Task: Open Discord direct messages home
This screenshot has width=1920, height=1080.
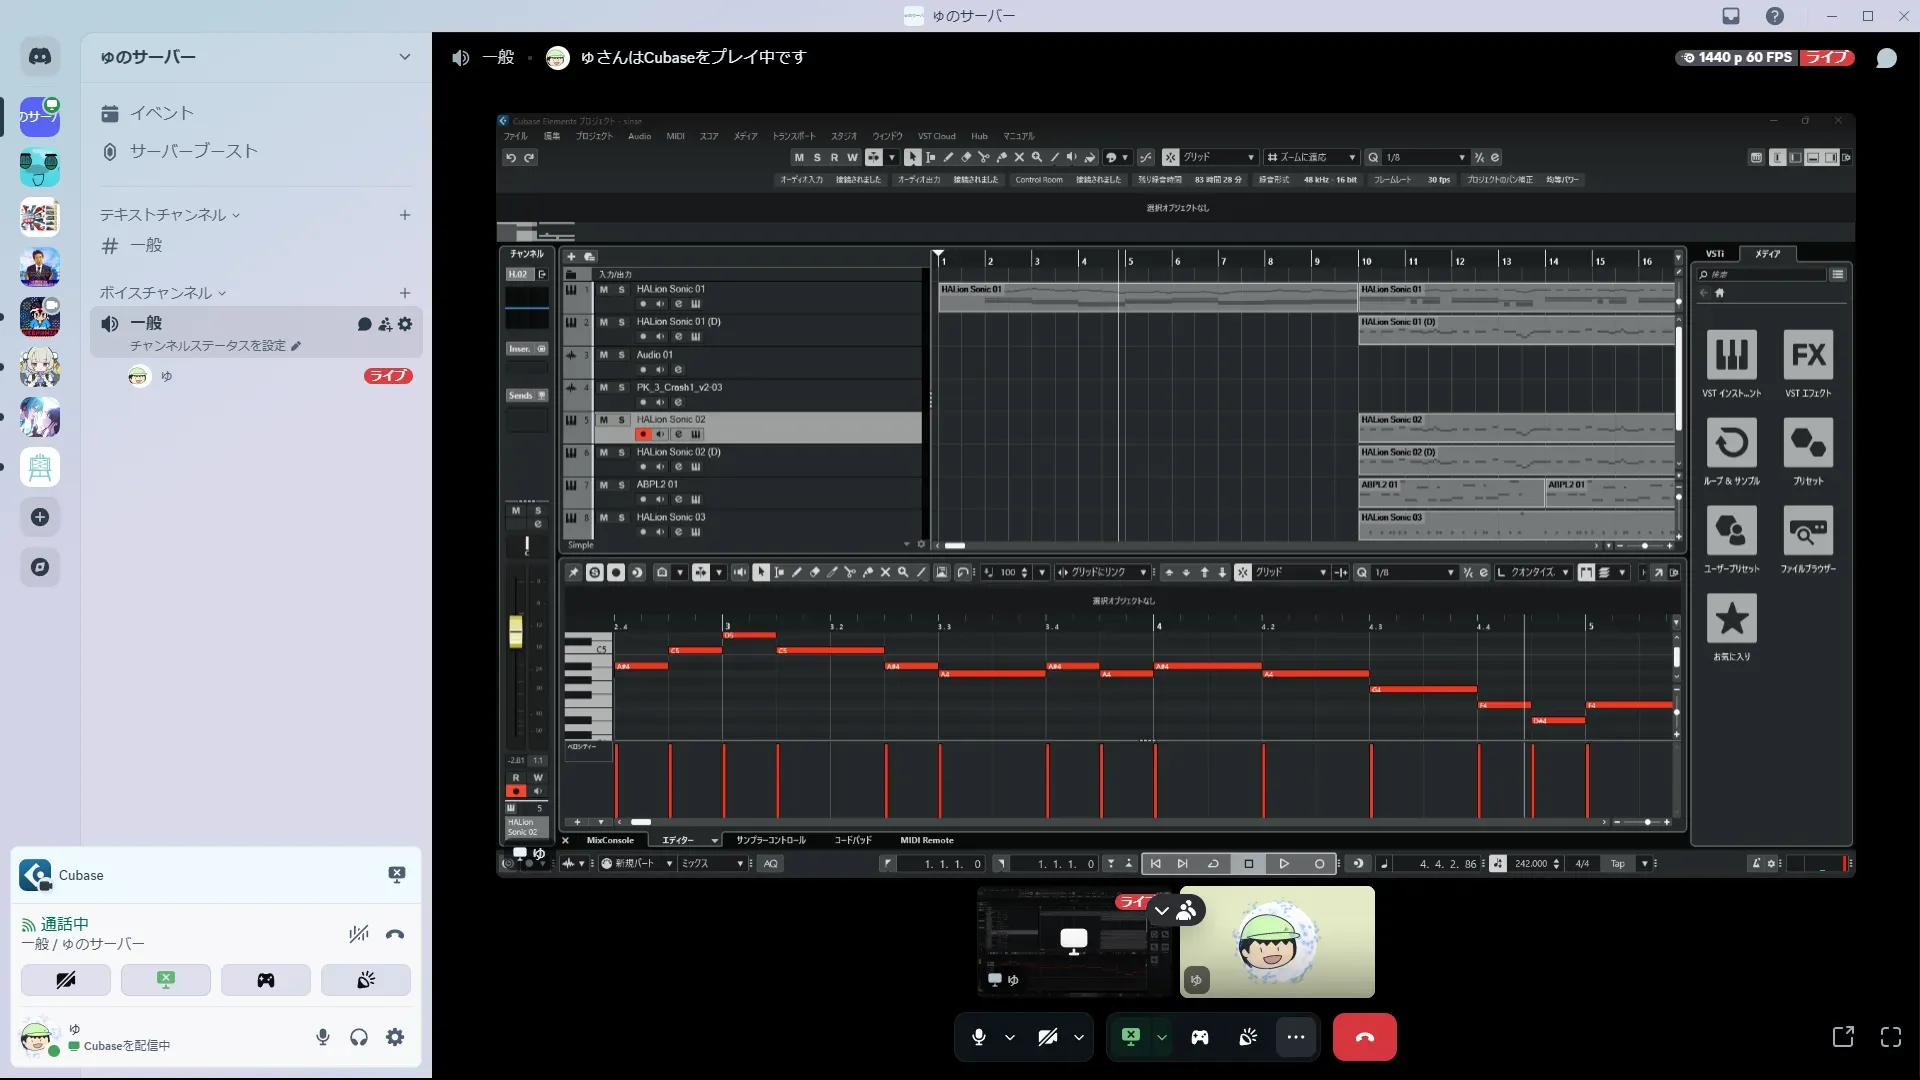Action: point(40,57)
